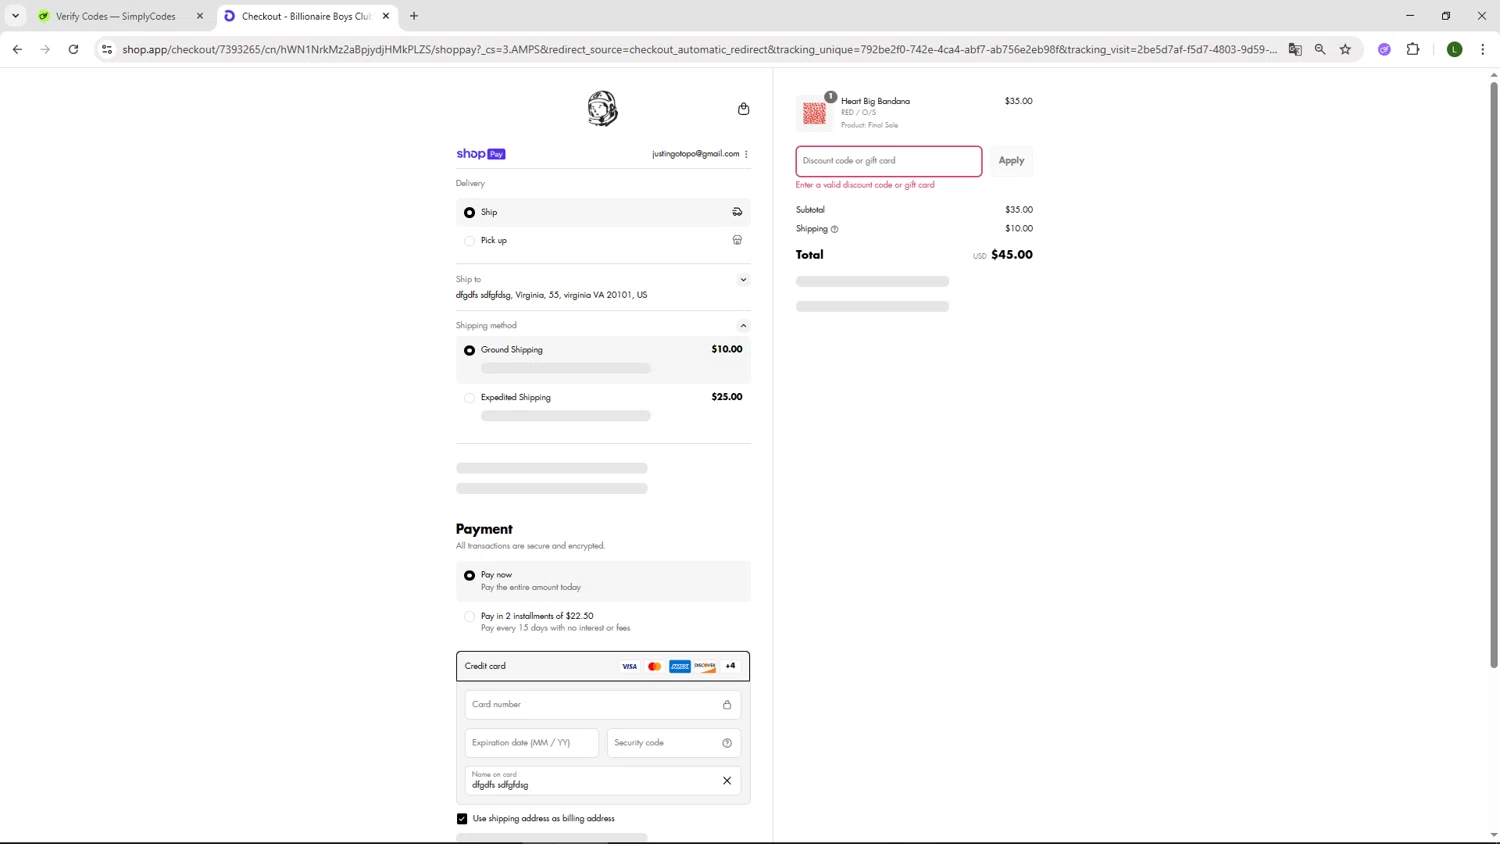The image size is (1500, 844).
Task: Reload the checkout page
Action: [73, 49]
